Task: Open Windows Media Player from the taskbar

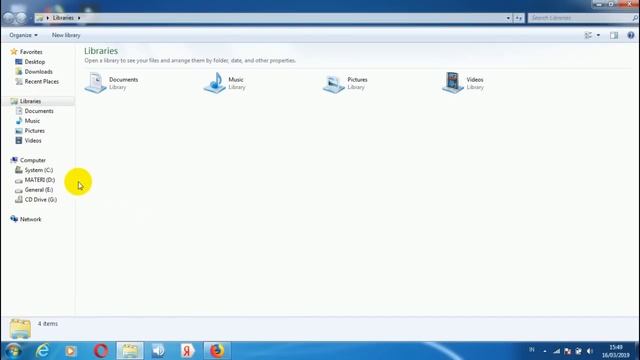Action: pyautogui.click(x=71, y=351)
